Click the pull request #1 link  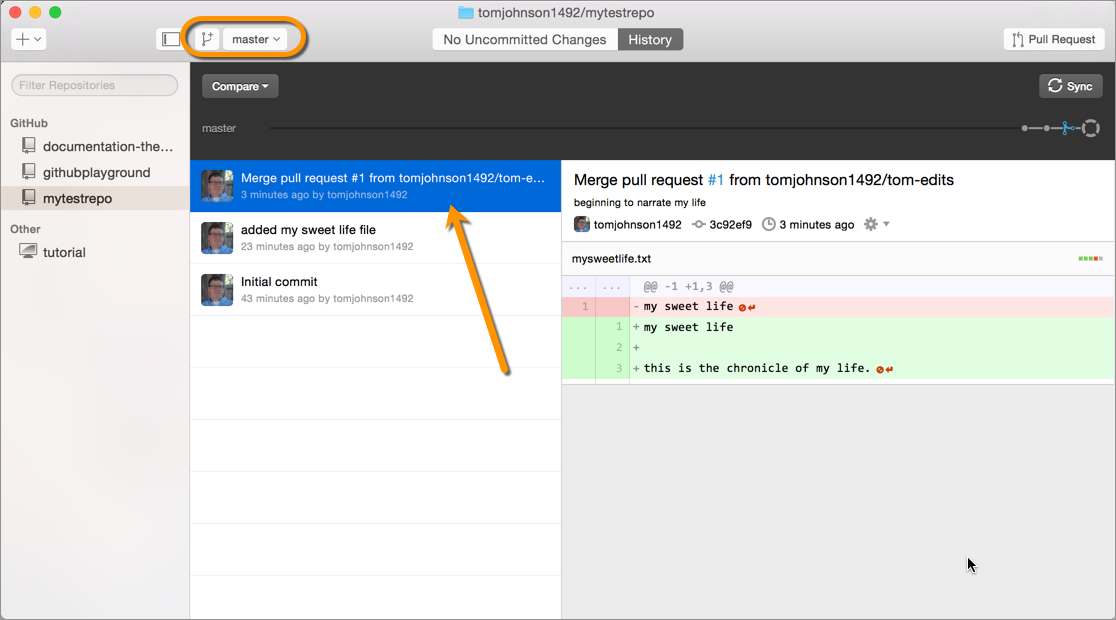pyautogui.click(x=715, y=180)
